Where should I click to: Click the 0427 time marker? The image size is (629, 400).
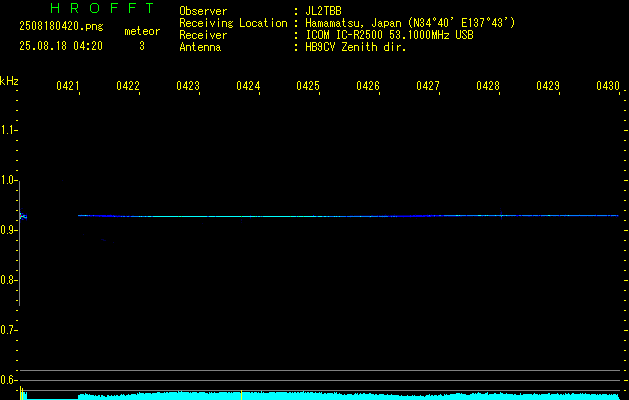click(x=428, y=86)
